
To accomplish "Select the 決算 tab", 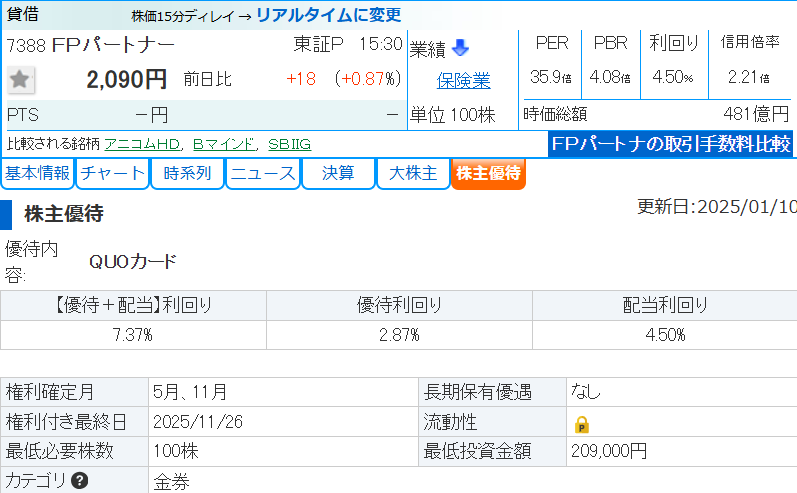I will coord(338,173).
